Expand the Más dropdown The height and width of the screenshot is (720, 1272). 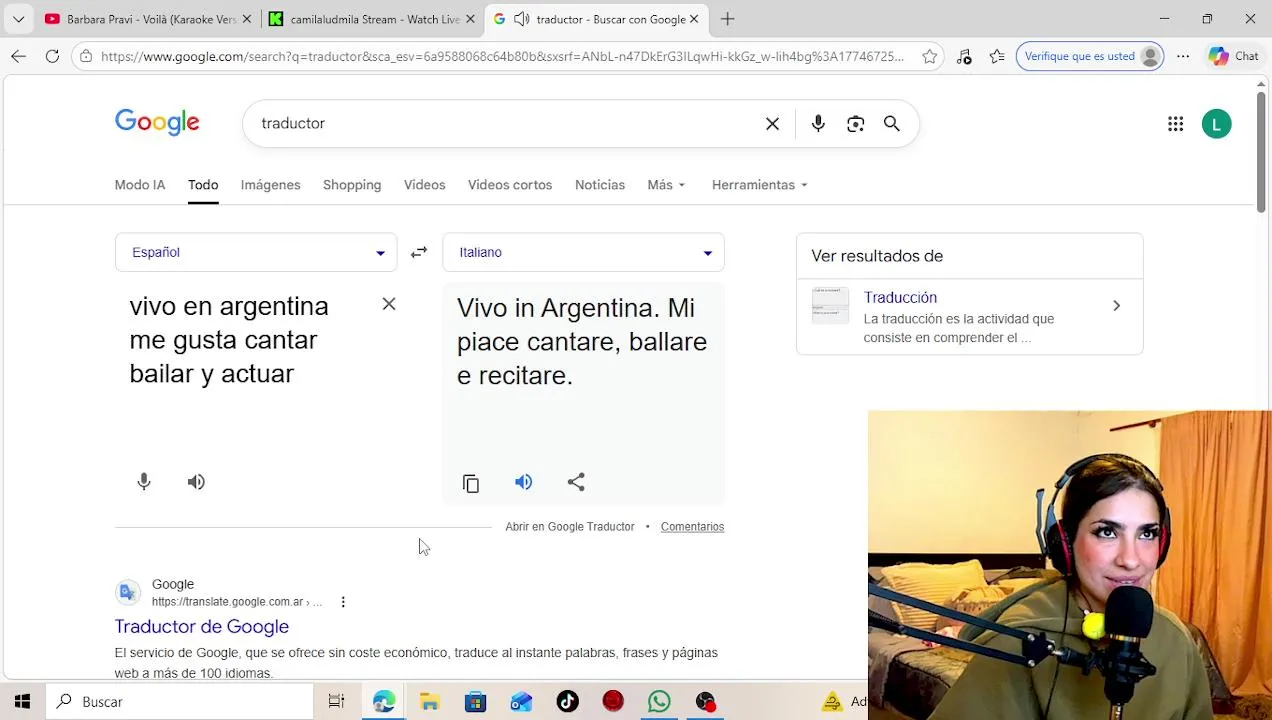click(666, 185)
